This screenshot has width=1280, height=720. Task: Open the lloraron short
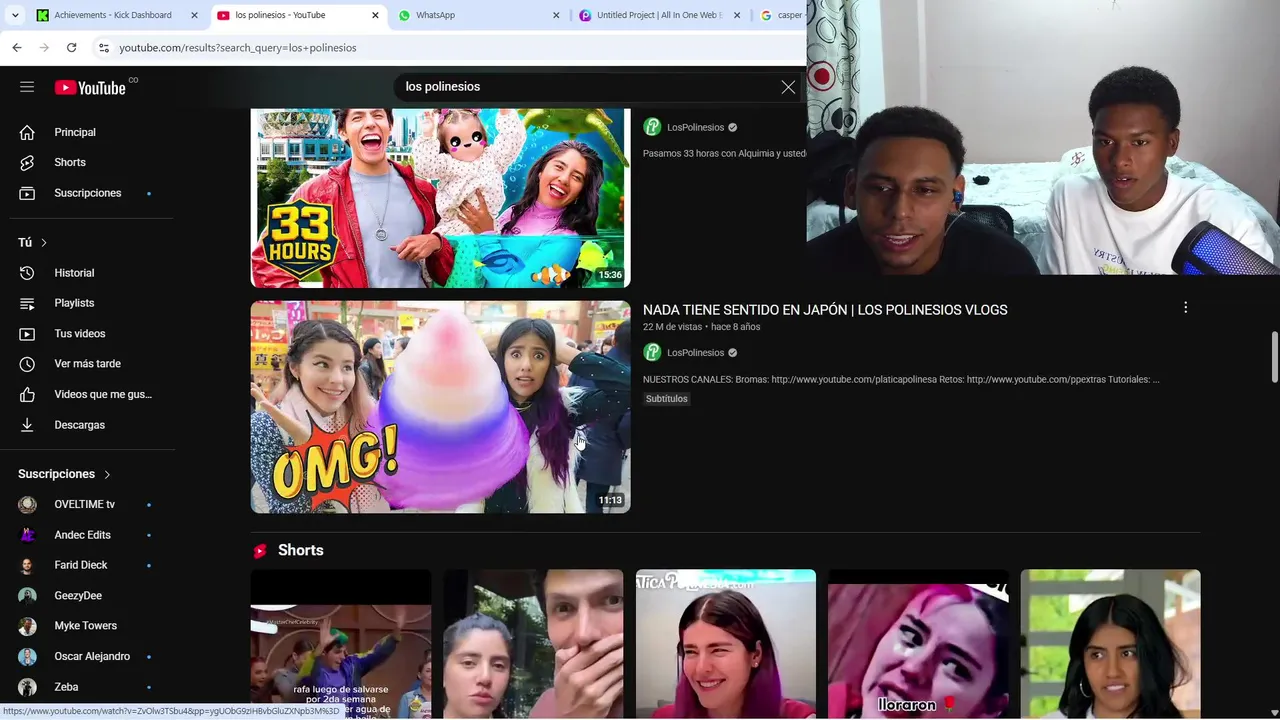tap(918, 644)
